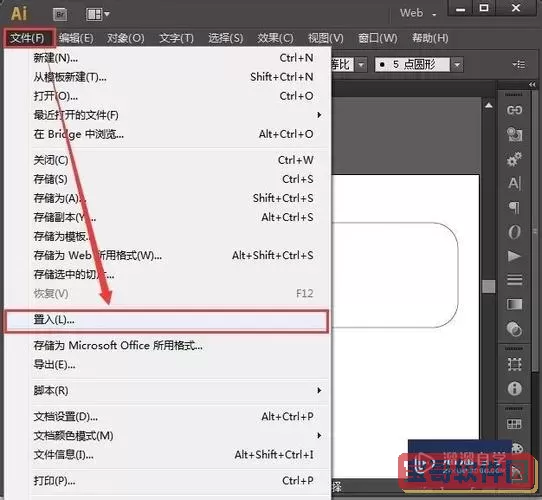The height and width of the screenshot is (500, 542).
Task: Open the 文件(F) menu
Action: [x=28, y=38]
